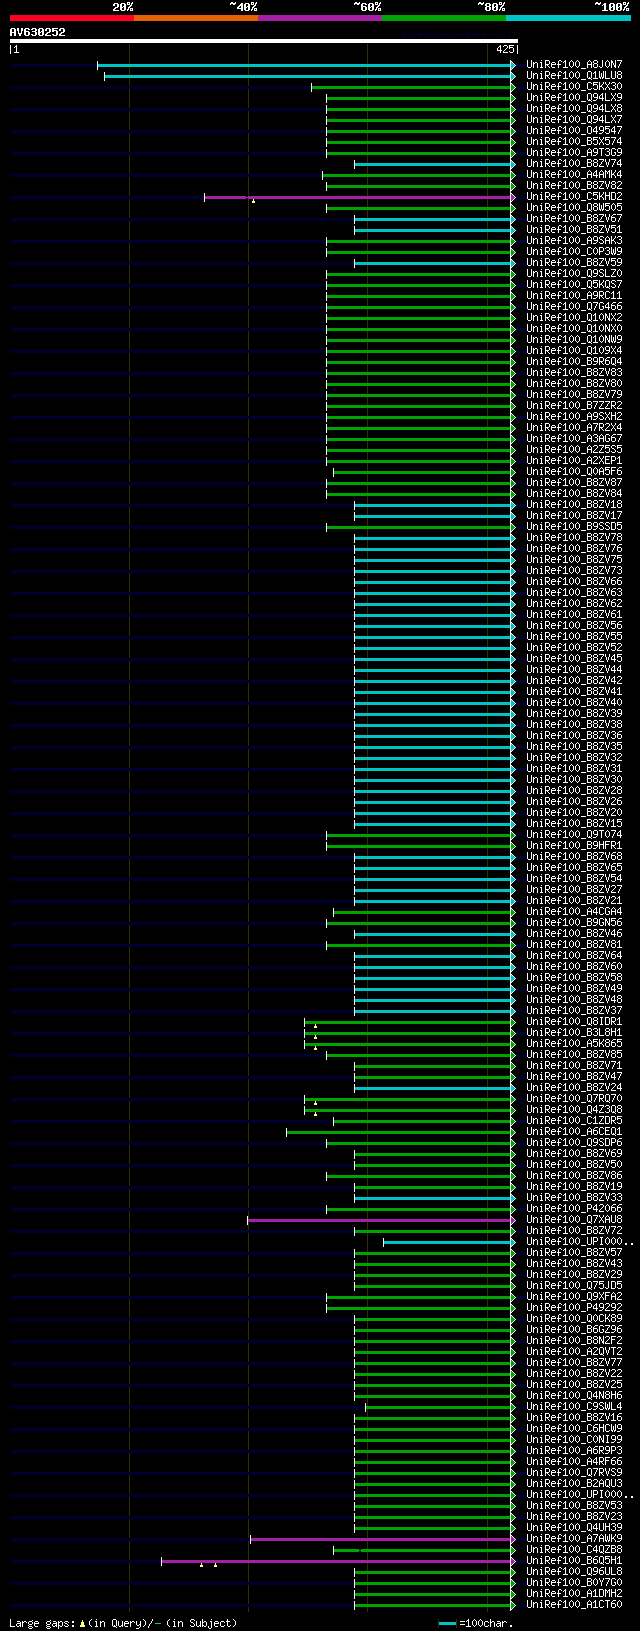Image resolution: width=640 pixels, height=1631 pixels.
Task: Select the UniRef100_A5K865 label
Action: [574, 1044]
